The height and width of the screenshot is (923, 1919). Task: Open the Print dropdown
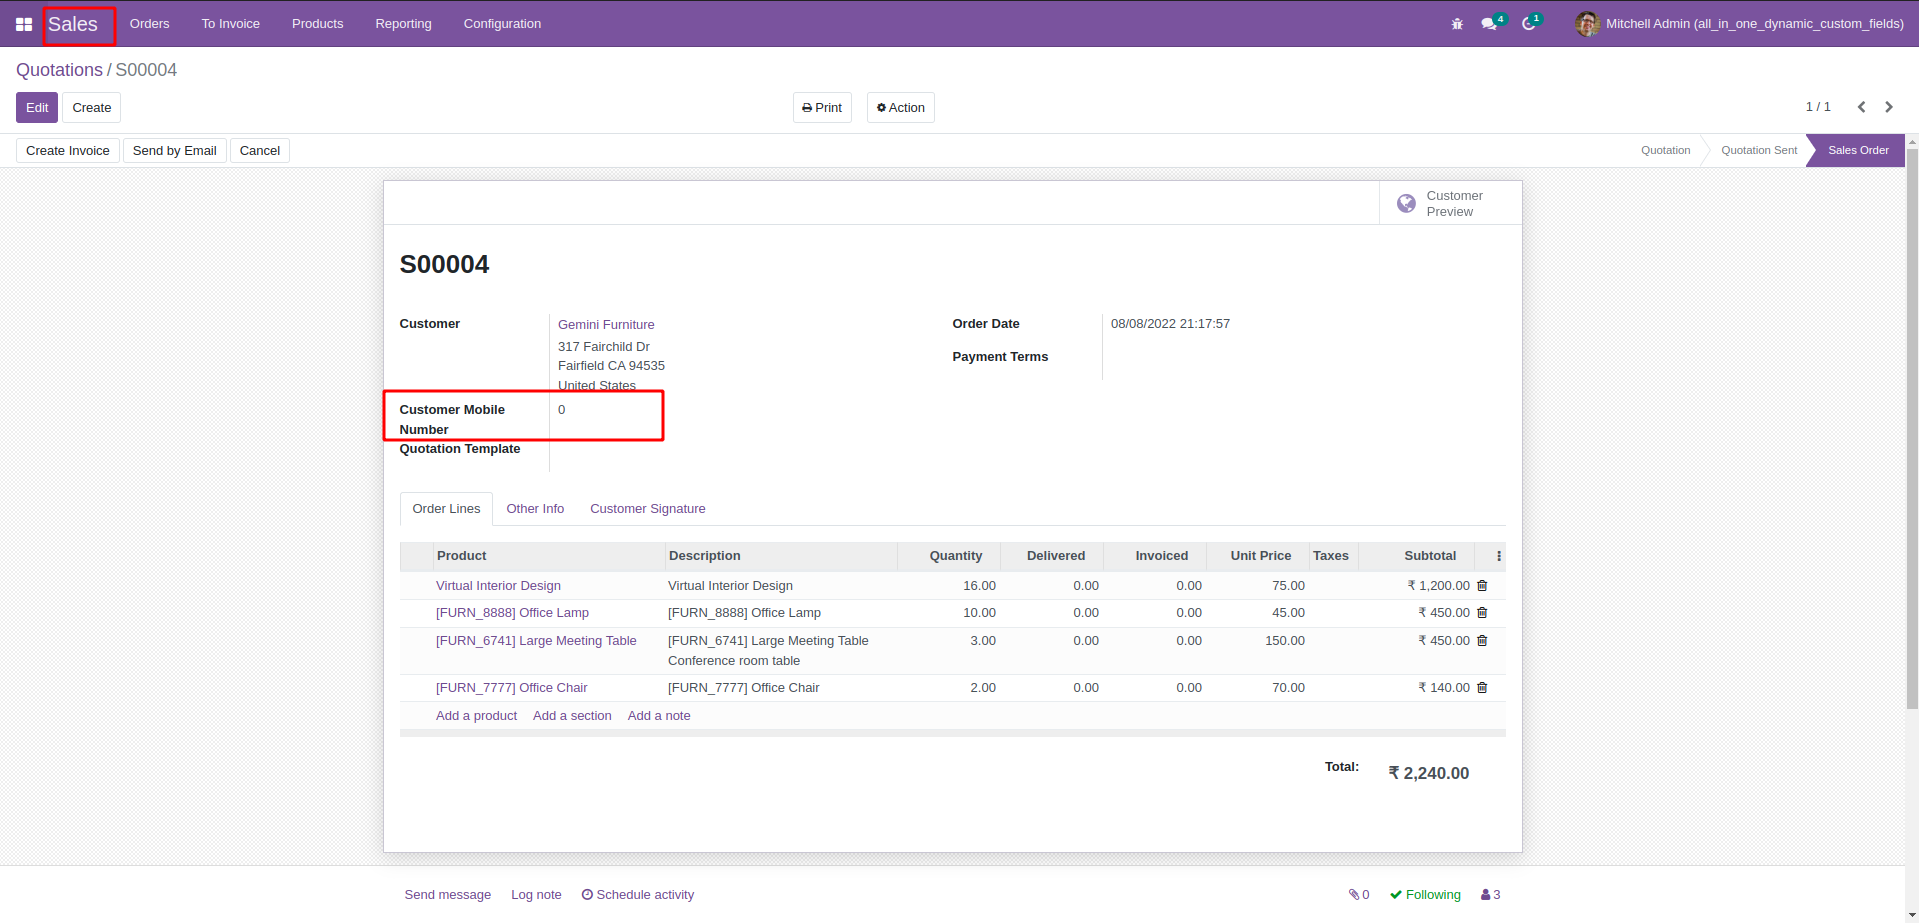coord(822,108)
